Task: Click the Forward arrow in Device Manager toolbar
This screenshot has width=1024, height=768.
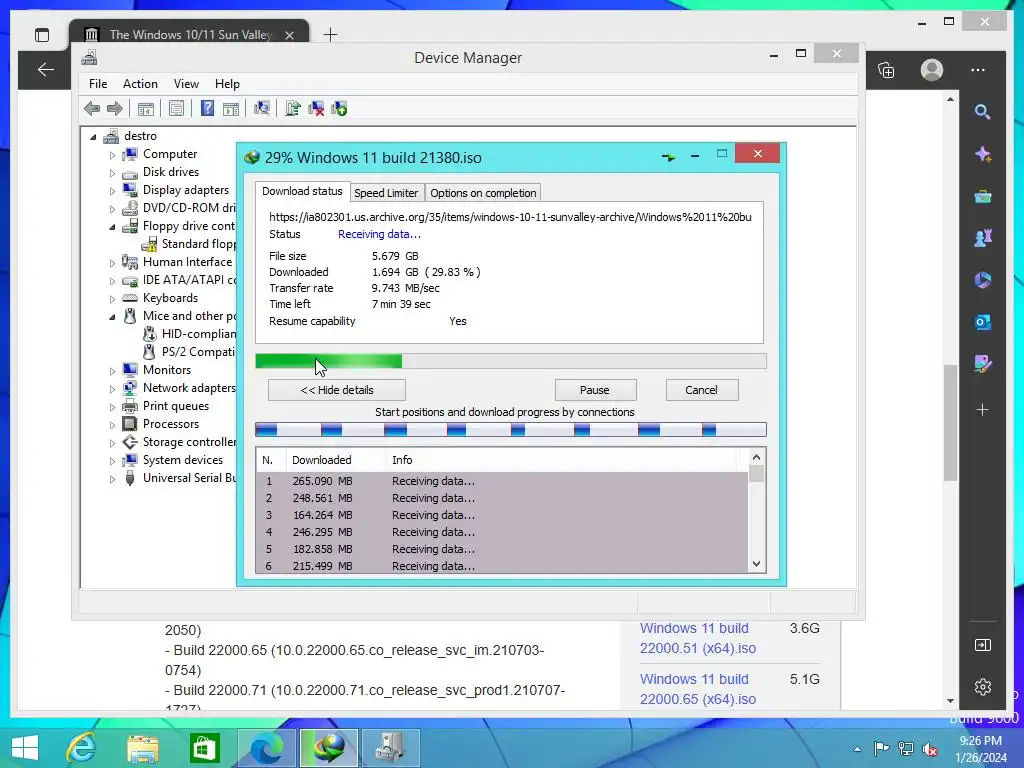Action: tap(115, 108)
